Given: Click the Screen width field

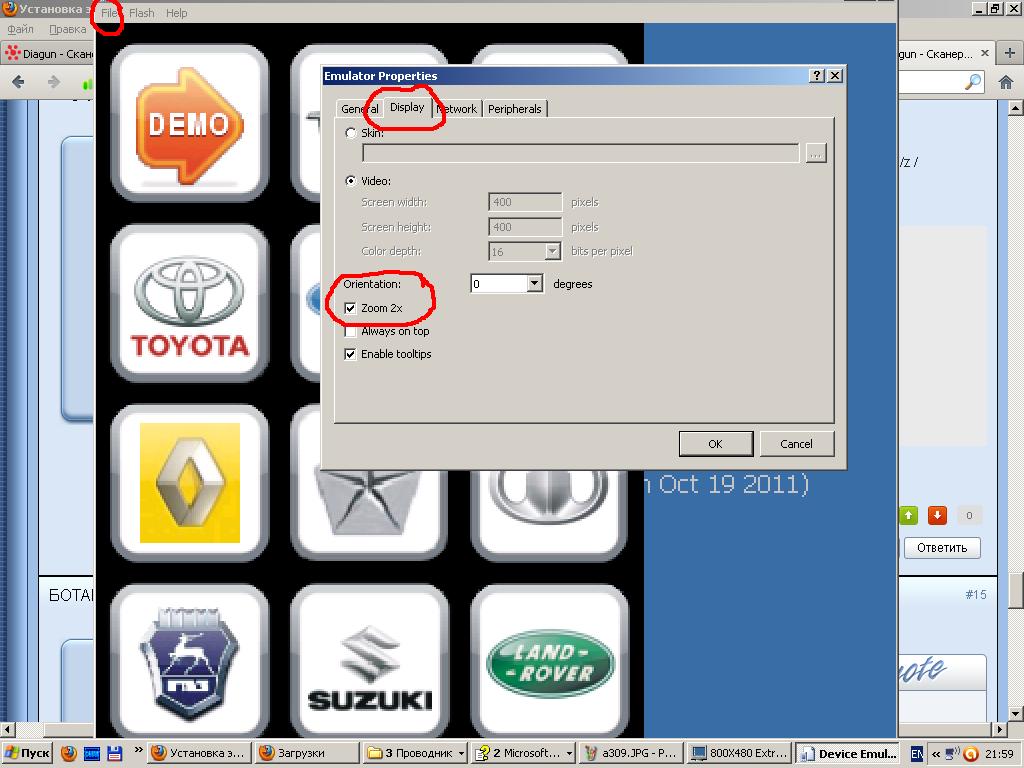Looking at the screenshot, I should coord(525,202).
